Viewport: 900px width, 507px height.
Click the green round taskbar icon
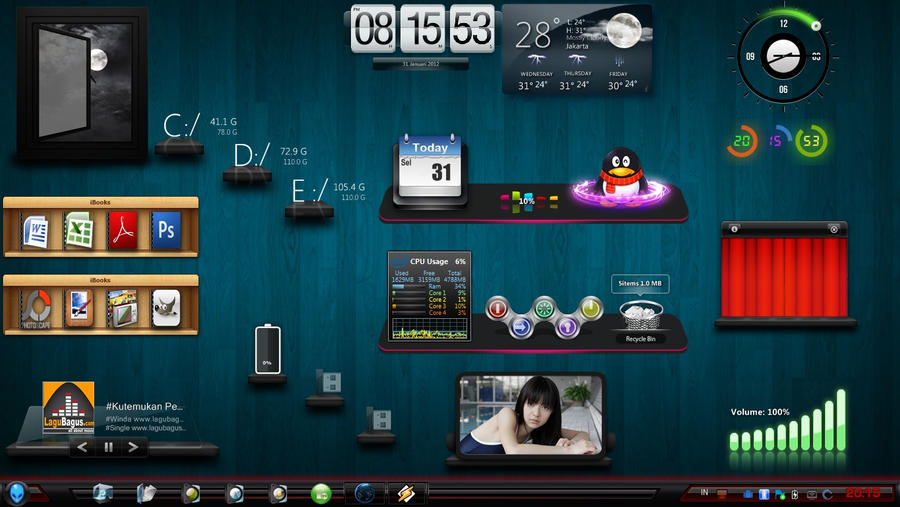pos(321,493)
